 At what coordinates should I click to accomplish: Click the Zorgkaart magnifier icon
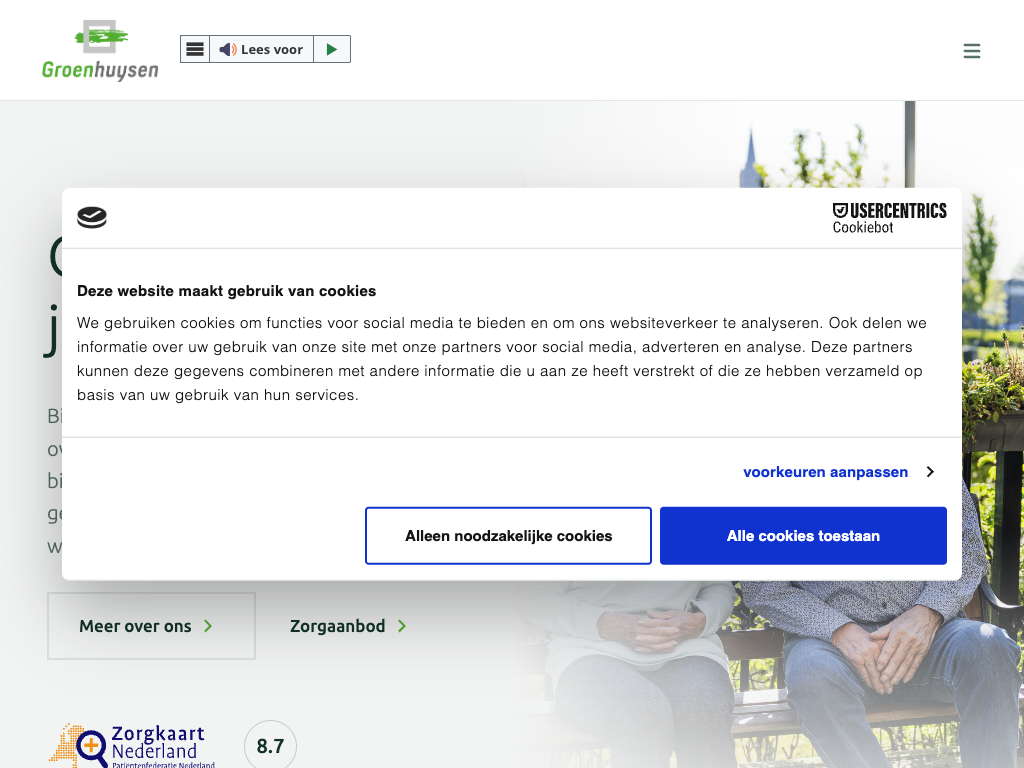click(91, 746)
